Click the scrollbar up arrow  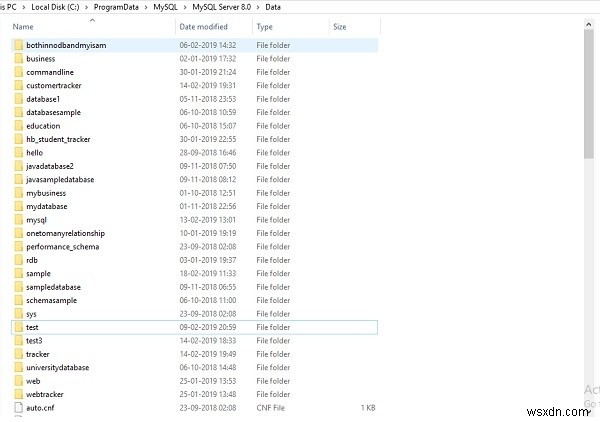tap(589, 24)
